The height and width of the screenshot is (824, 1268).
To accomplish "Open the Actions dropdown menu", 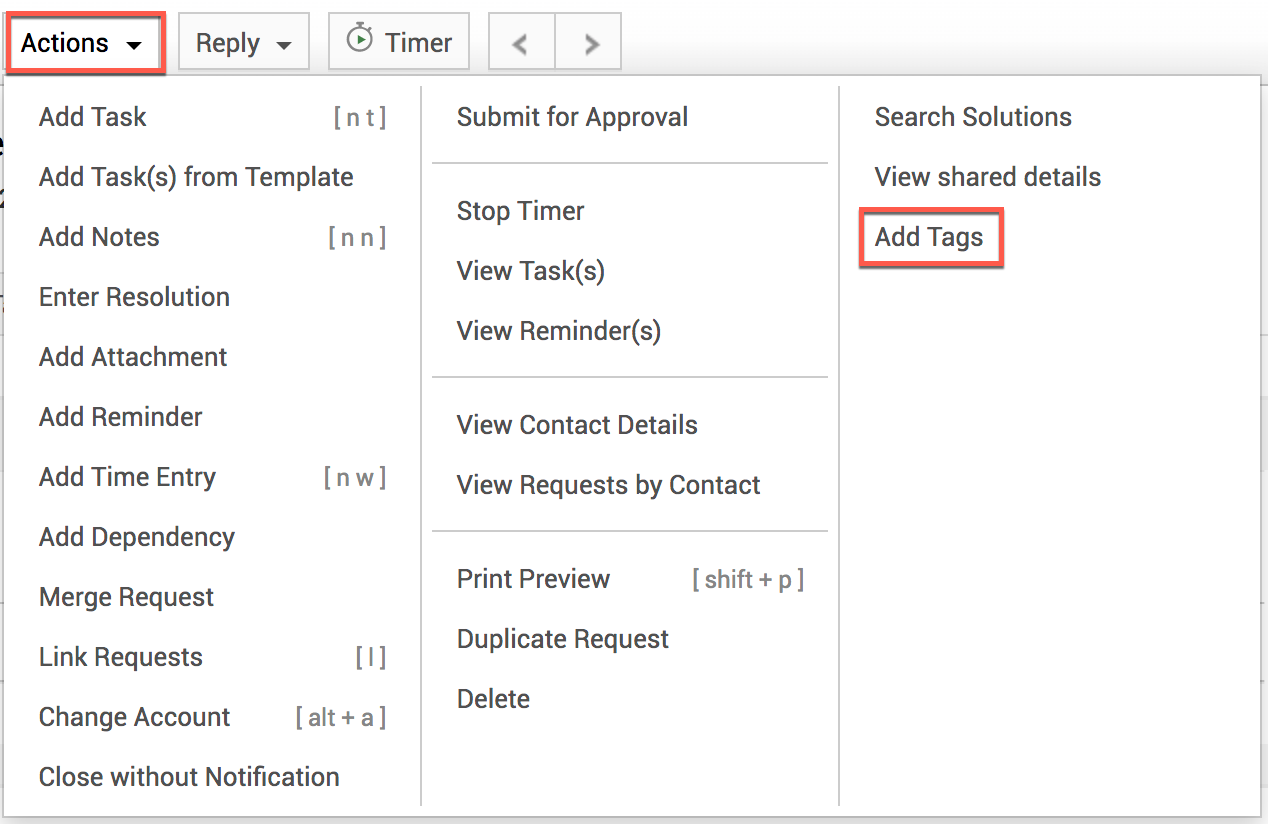I will (83, 43).
